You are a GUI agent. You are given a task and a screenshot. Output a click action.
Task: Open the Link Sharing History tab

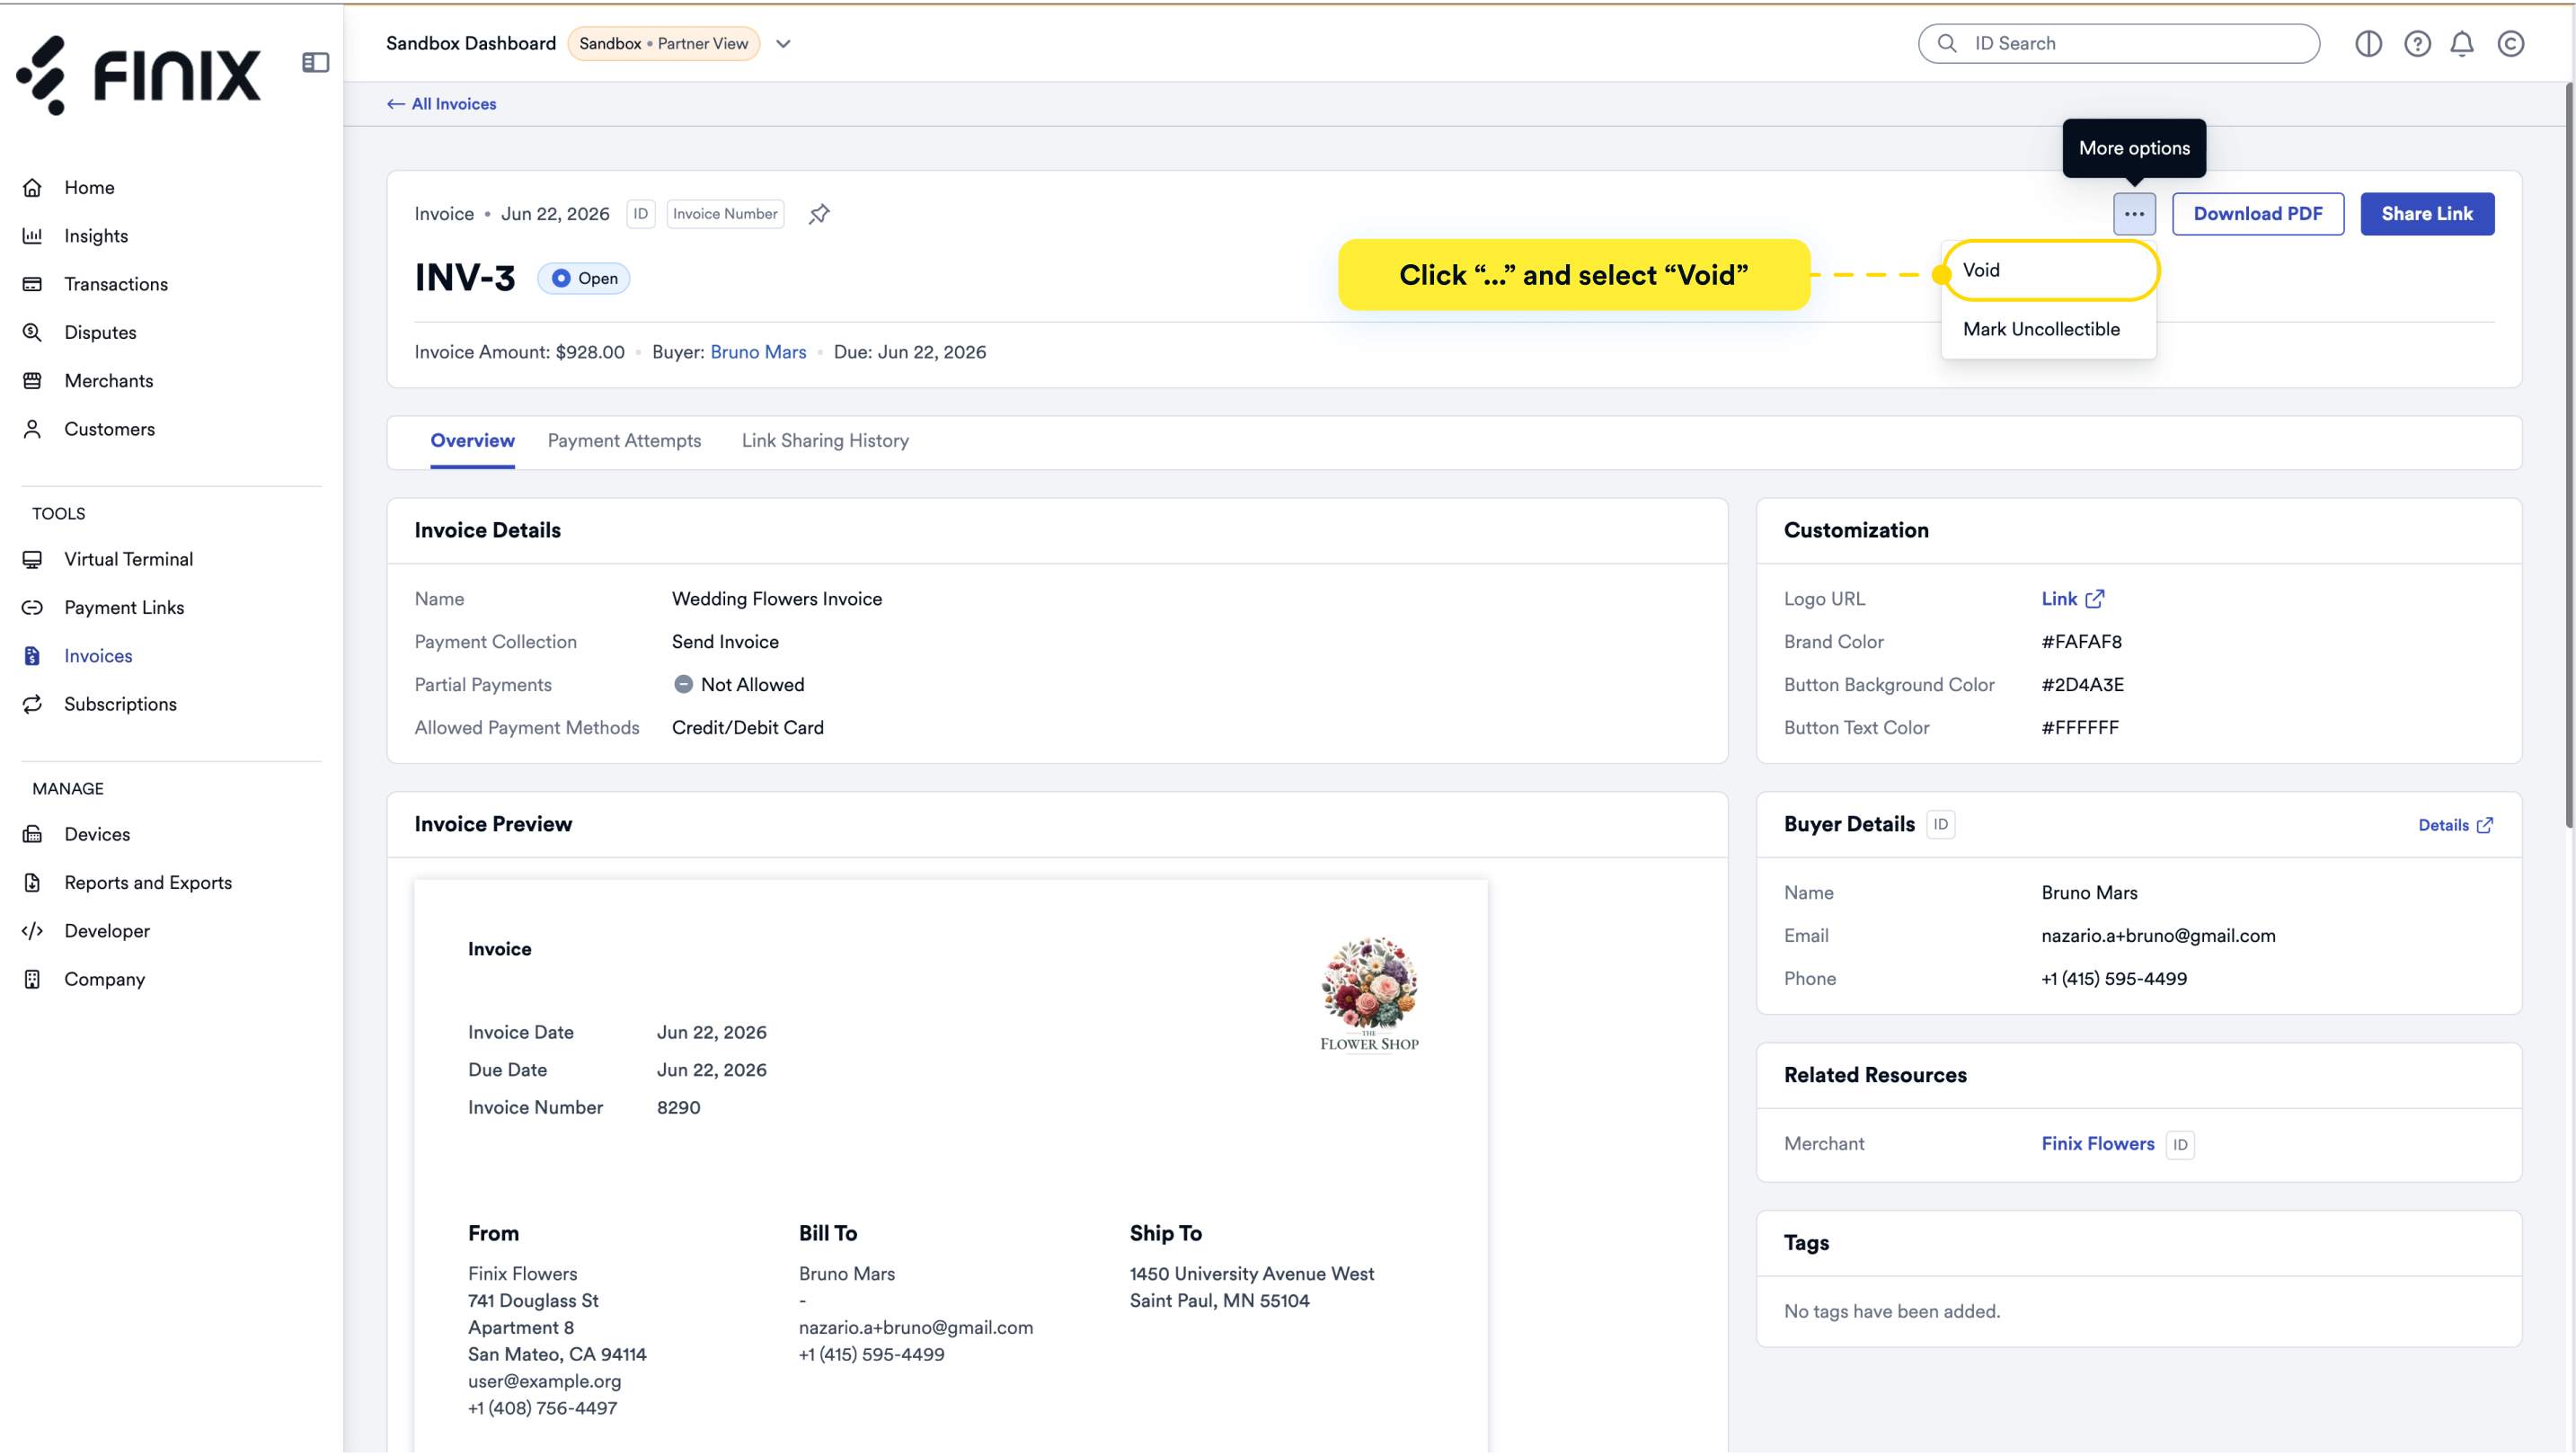pos(825,441)
